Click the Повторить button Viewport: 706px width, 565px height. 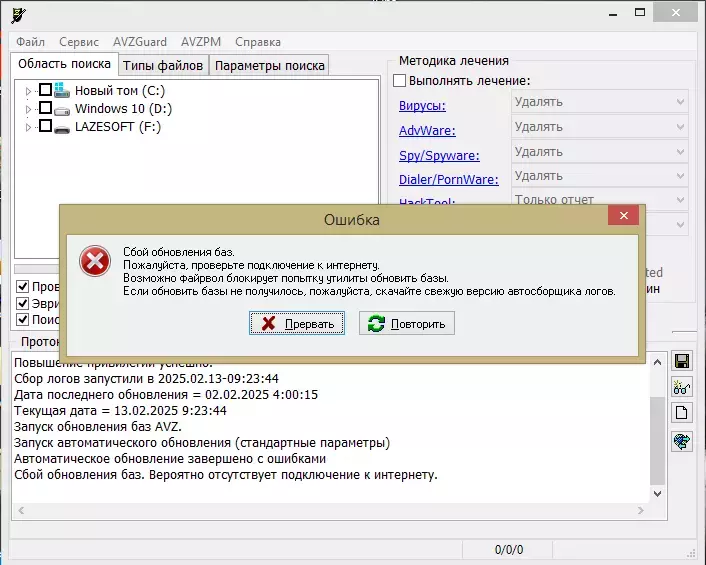pyautogui.click(x=407, y=323)
